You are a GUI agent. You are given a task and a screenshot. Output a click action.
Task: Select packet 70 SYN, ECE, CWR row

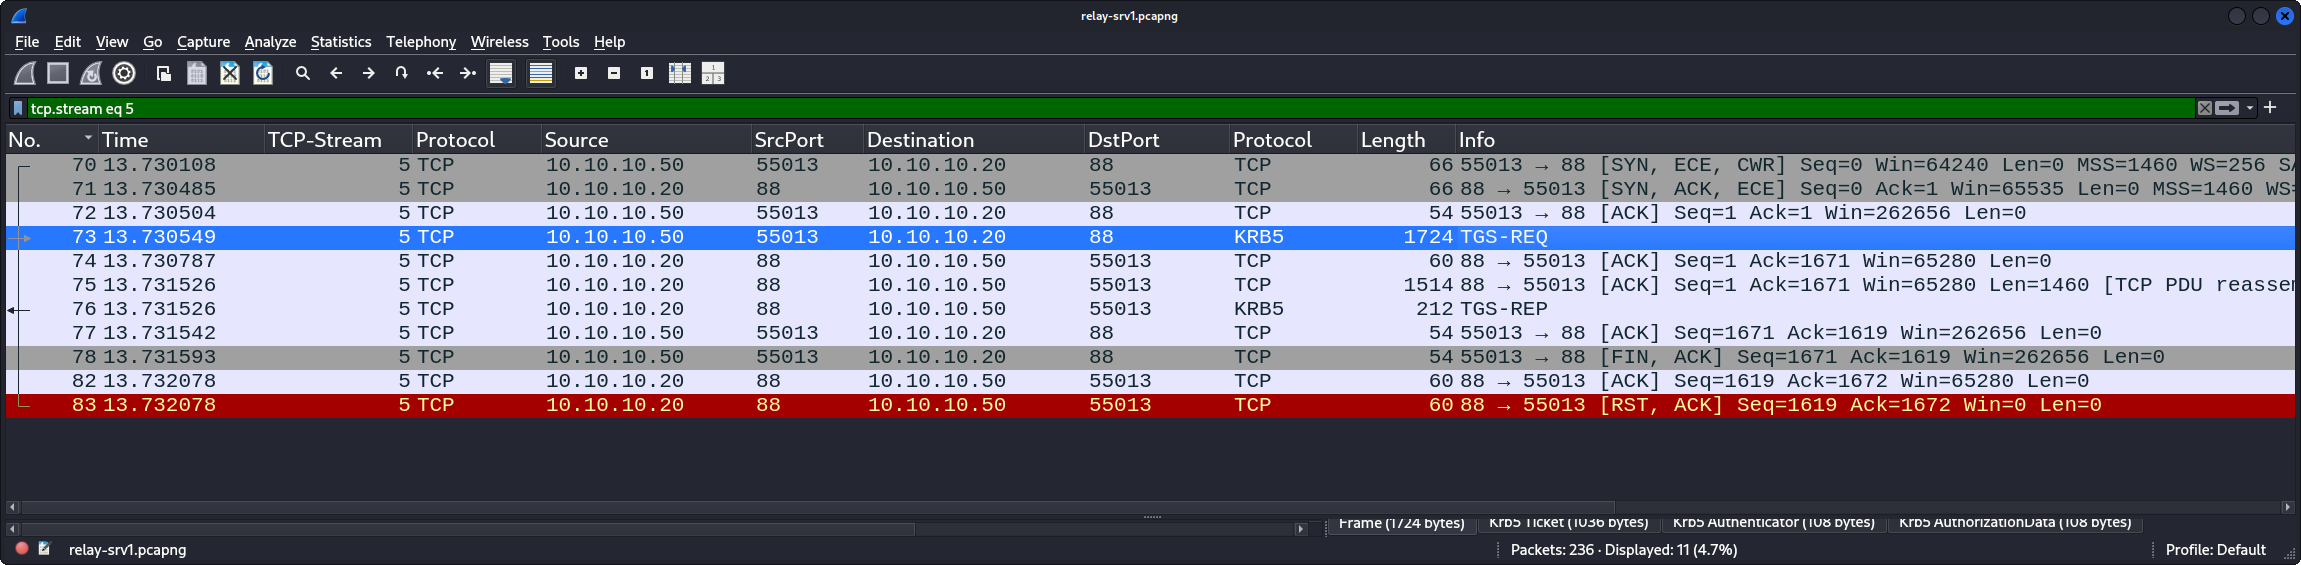point(1150,165)
